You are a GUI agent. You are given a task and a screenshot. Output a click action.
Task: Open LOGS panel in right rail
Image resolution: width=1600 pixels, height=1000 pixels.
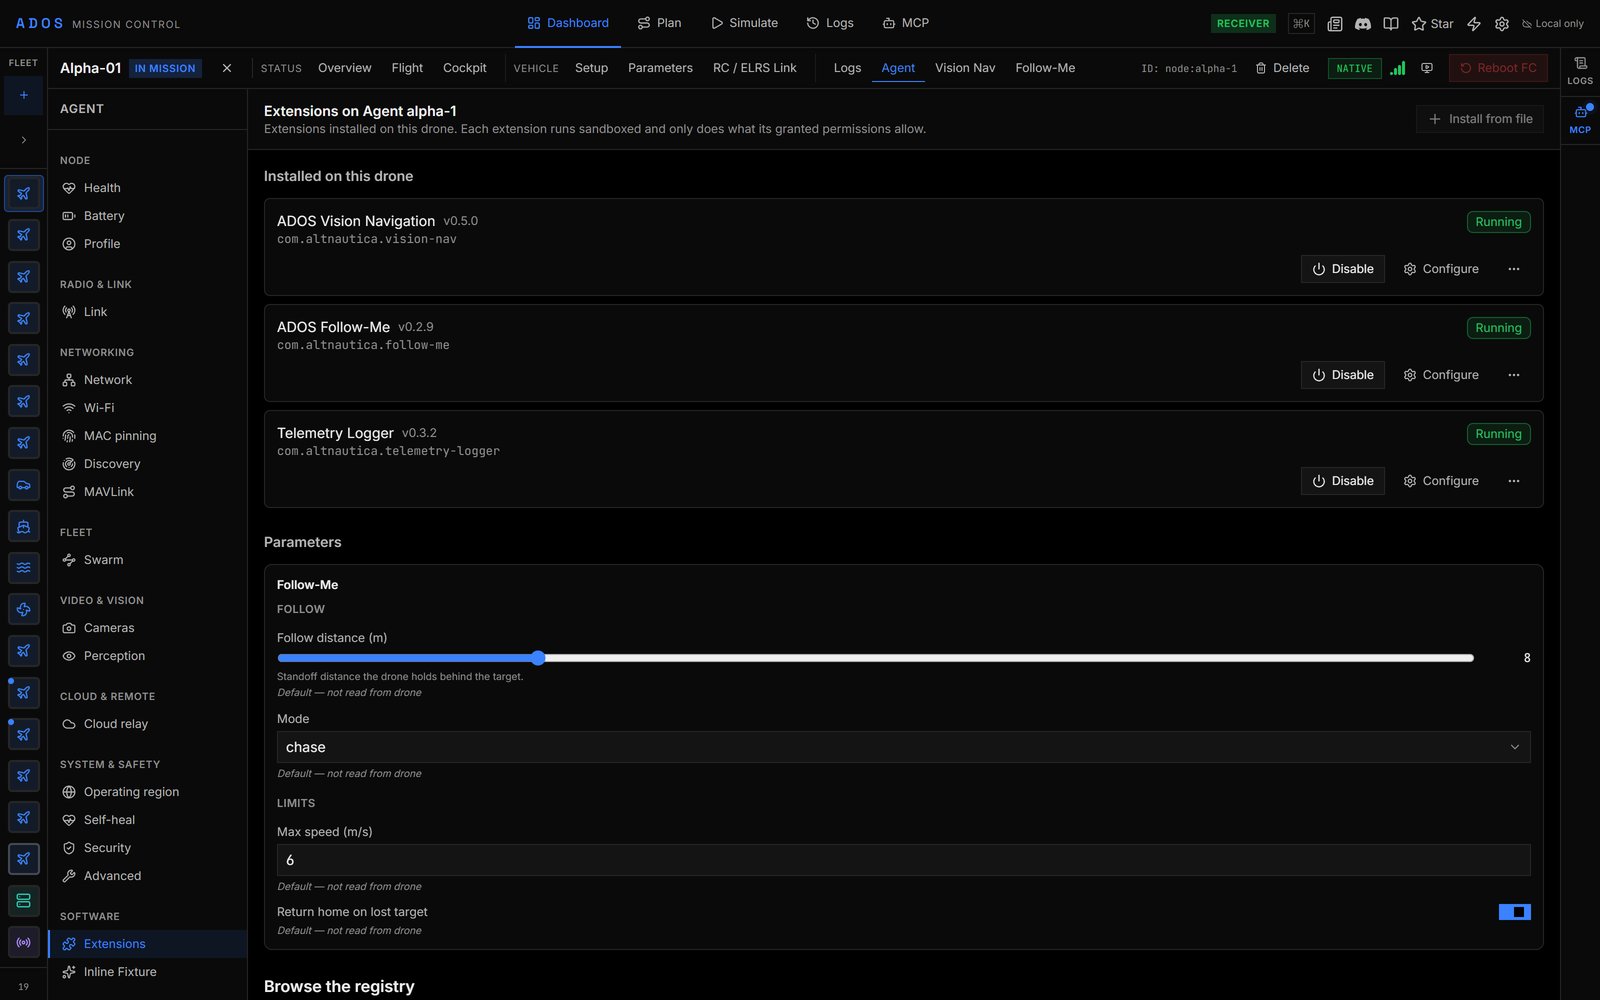point(1580,70)
